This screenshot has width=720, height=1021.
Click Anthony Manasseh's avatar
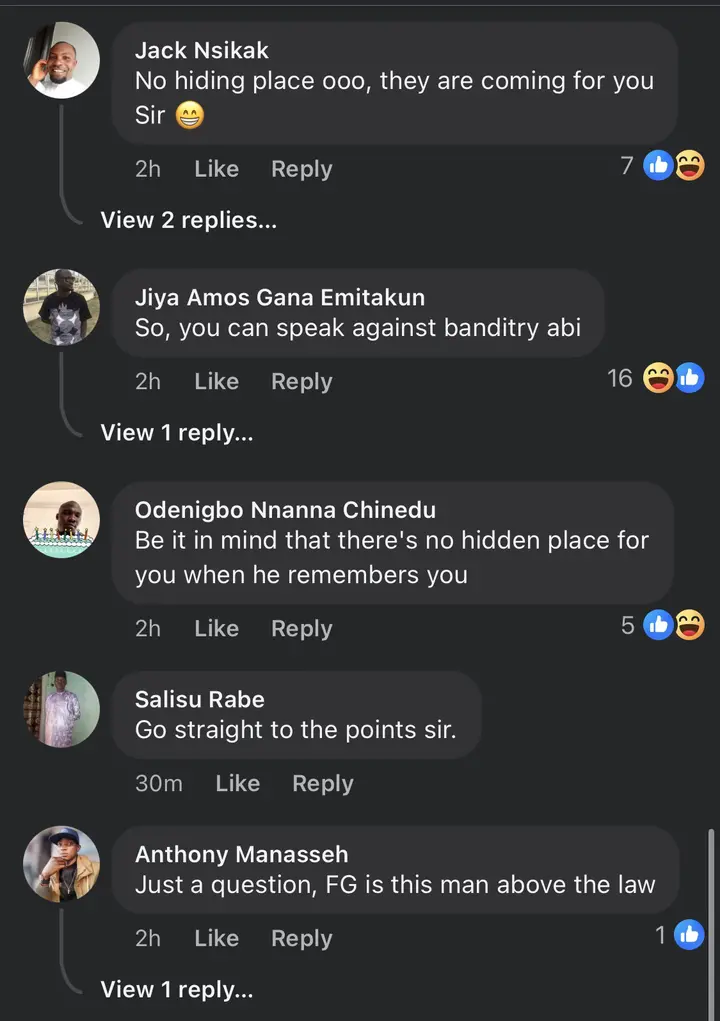(x=62, y=864)
